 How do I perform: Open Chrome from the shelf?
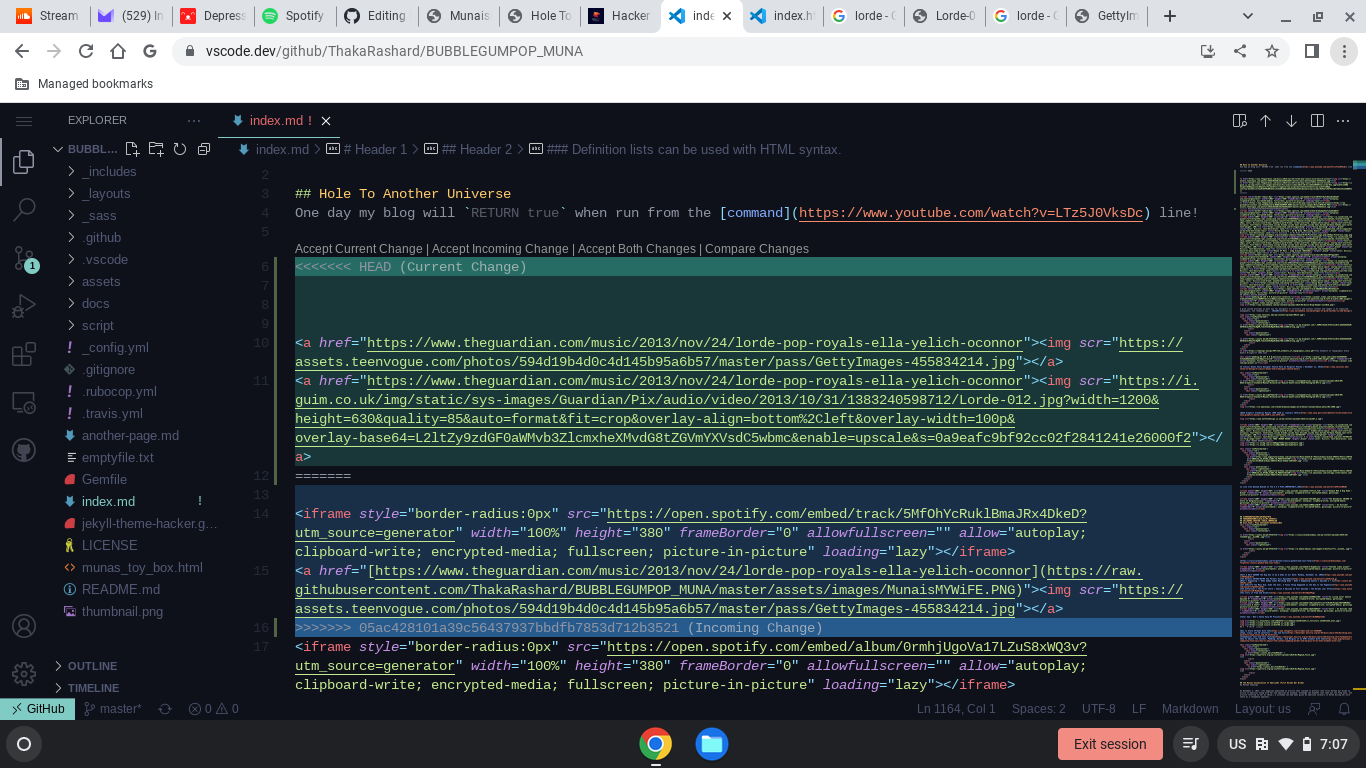(x=655, y=744)
